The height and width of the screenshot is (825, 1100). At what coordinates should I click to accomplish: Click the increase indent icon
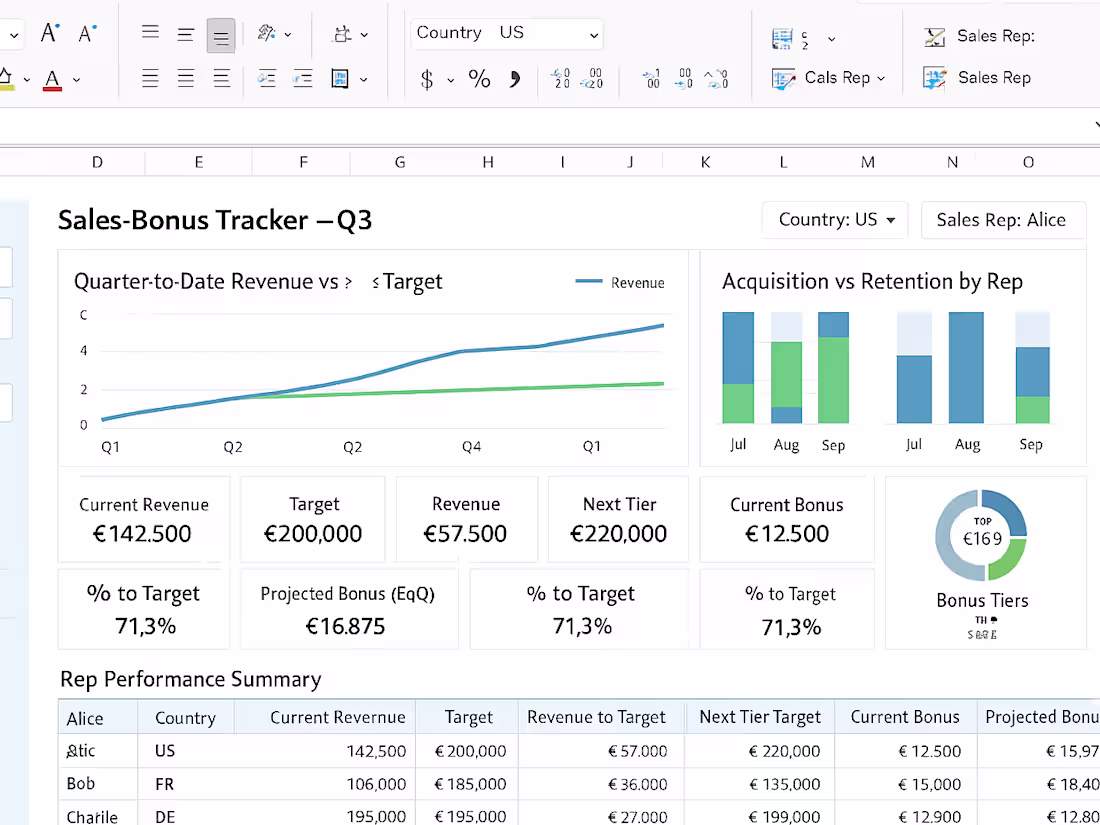click(302, 79)
